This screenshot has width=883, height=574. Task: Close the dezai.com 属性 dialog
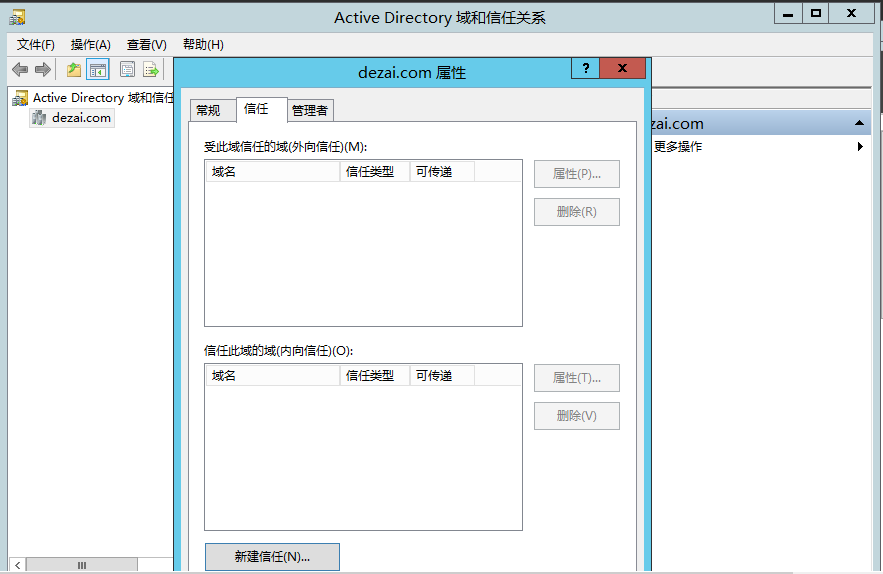tap(622, 68)
